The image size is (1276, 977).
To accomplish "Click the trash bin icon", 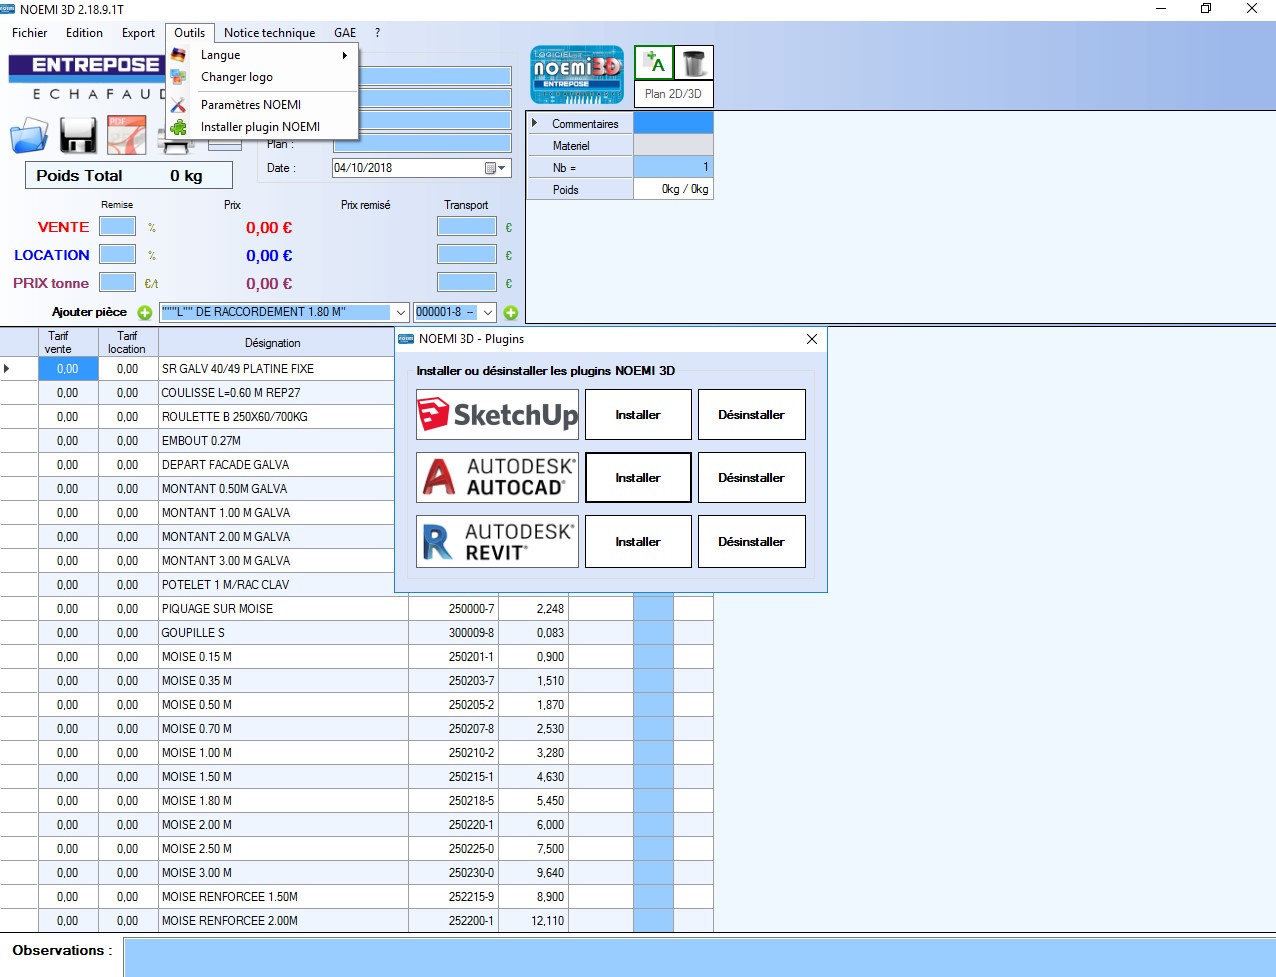I will pyautogui.click(x=694, y=63).
